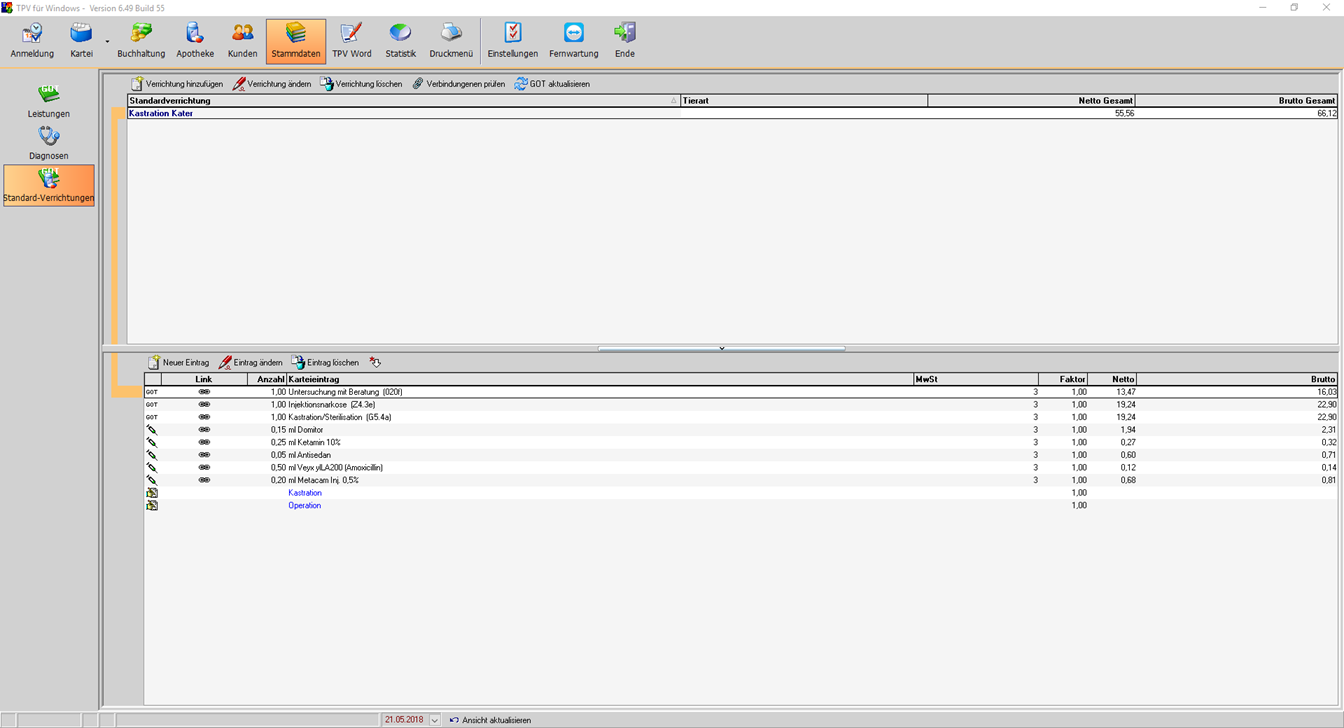Click Verrichtung hinzufügen button
Viewport: 1344px width, 728px height.
coord(177,84)
